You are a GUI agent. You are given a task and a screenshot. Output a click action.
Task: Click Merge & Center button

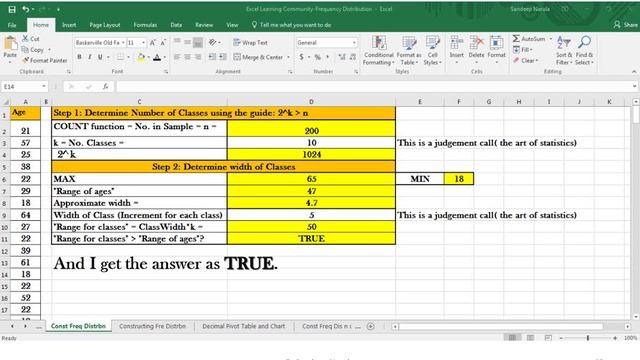pos(258,57)
